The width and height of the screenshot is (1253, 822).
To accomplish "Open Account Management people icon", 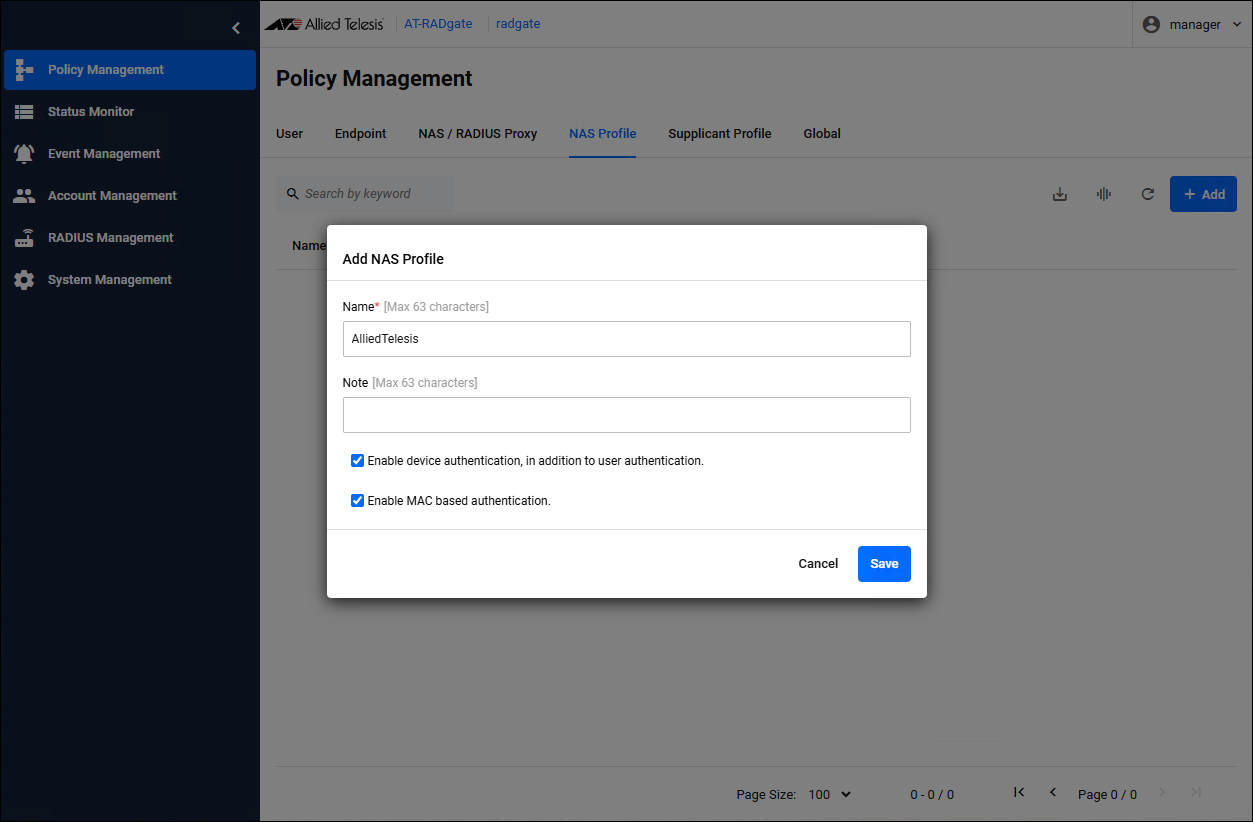I will click(x=24, y=196).
